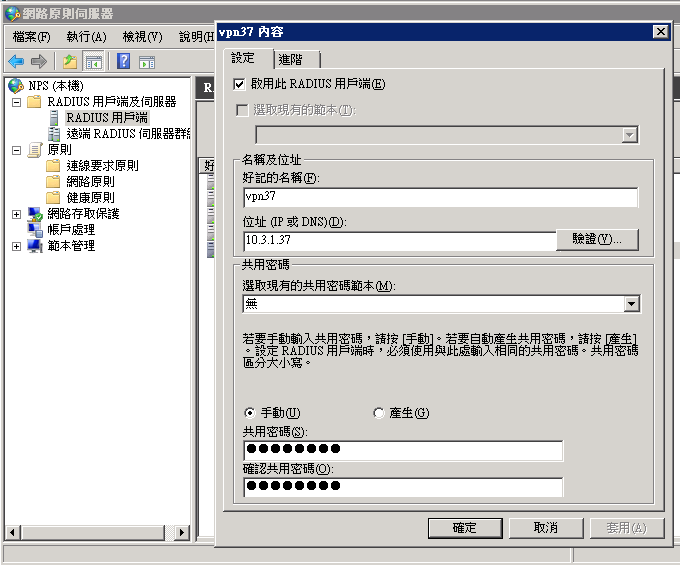Toggle 啟用此 RADIUS 用戶端 checkbox
The width and height of the screenshot is (680, 565).
[239, 84]
